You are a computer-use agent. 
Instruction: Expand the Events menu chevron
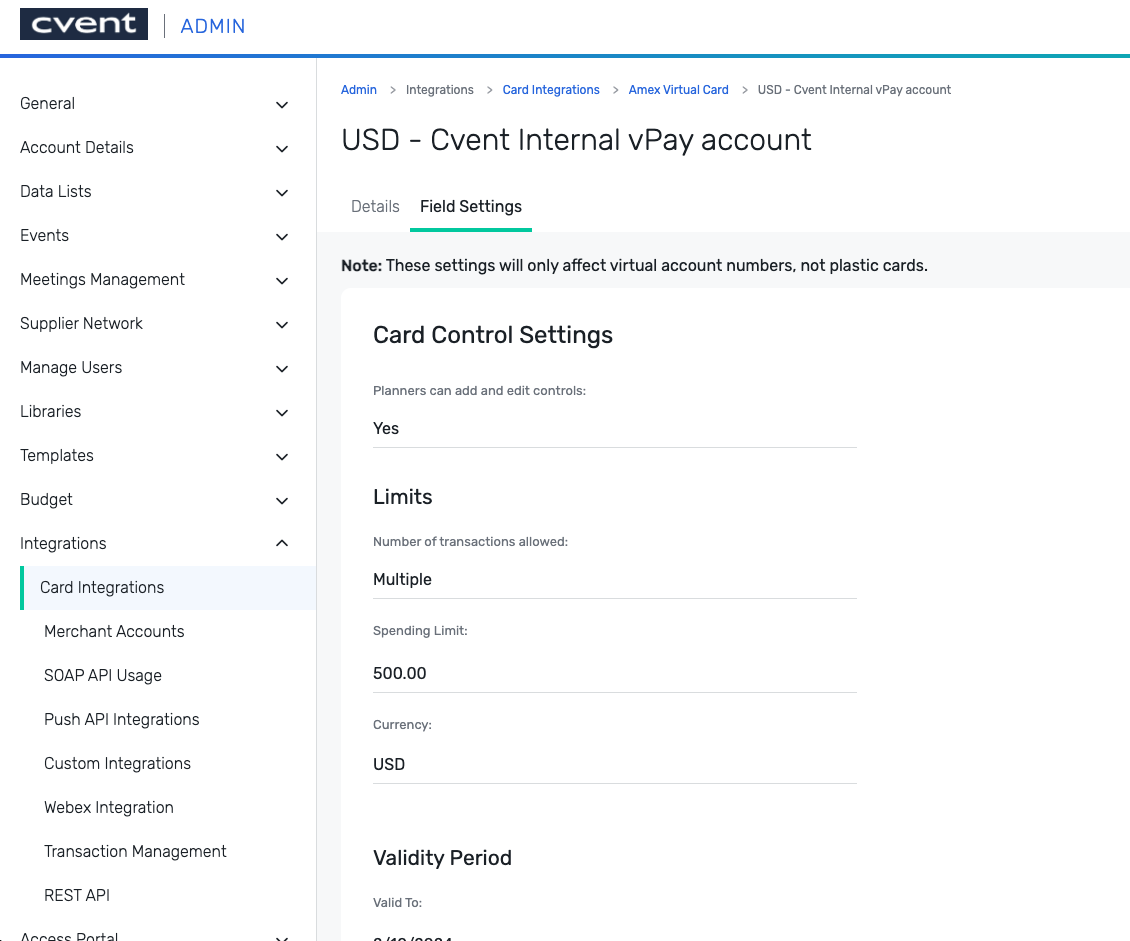click(x=282, y=236)
